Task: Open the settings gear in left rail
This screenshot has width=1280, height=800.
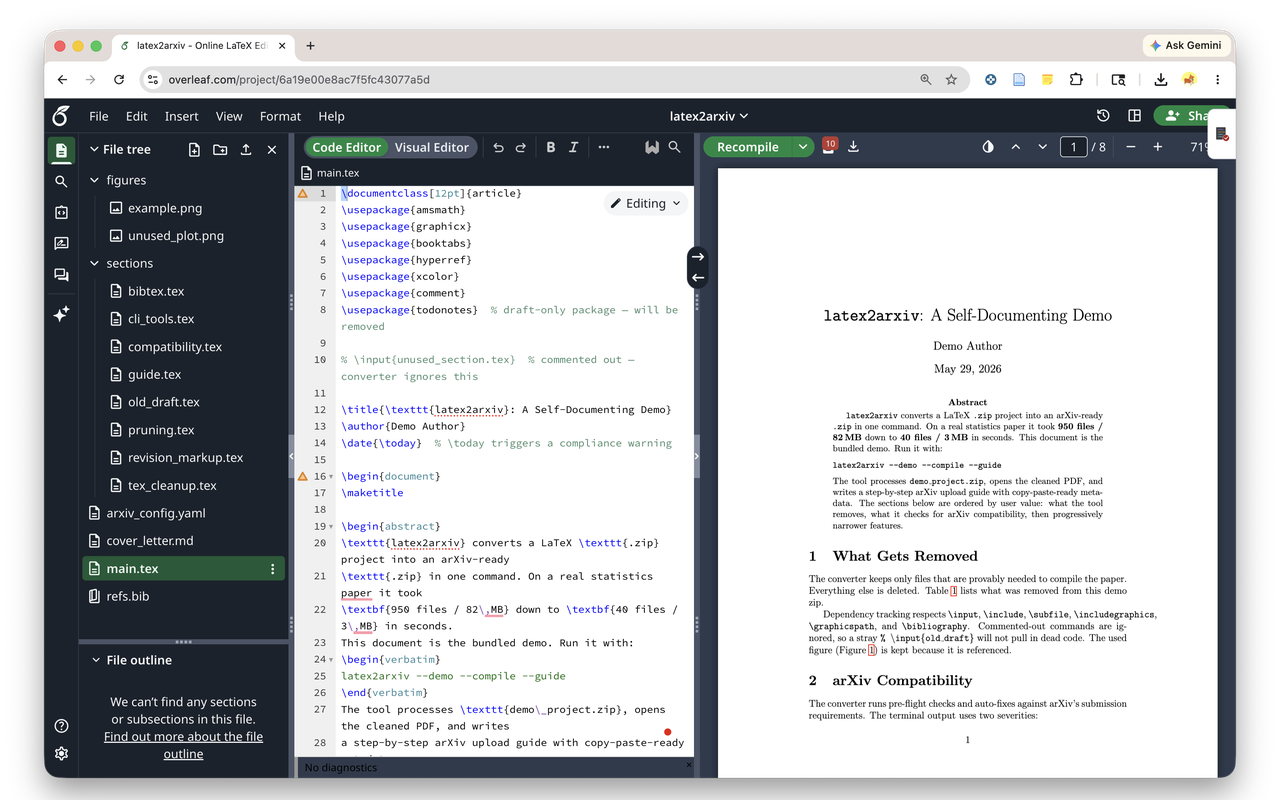Action: click(x=61, y=754)
